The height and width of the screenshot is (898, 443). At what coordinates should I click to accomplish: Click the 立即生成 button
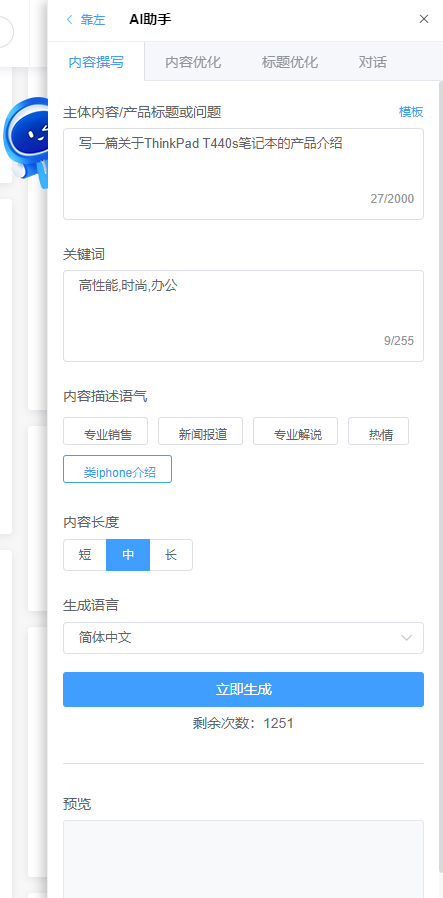coord(243,690)
